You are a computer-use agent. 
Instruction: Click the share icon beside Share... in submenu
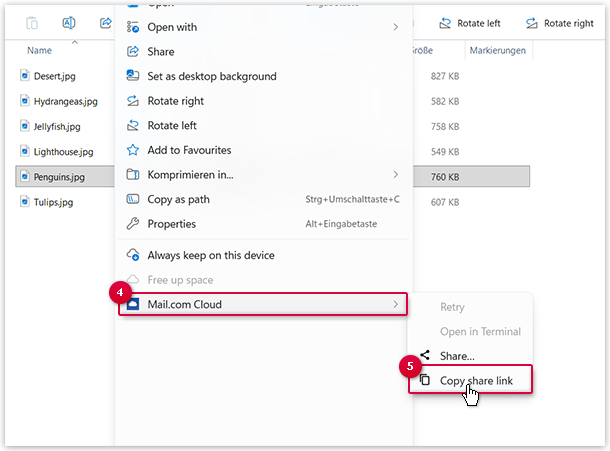click(x=425, y=355)
